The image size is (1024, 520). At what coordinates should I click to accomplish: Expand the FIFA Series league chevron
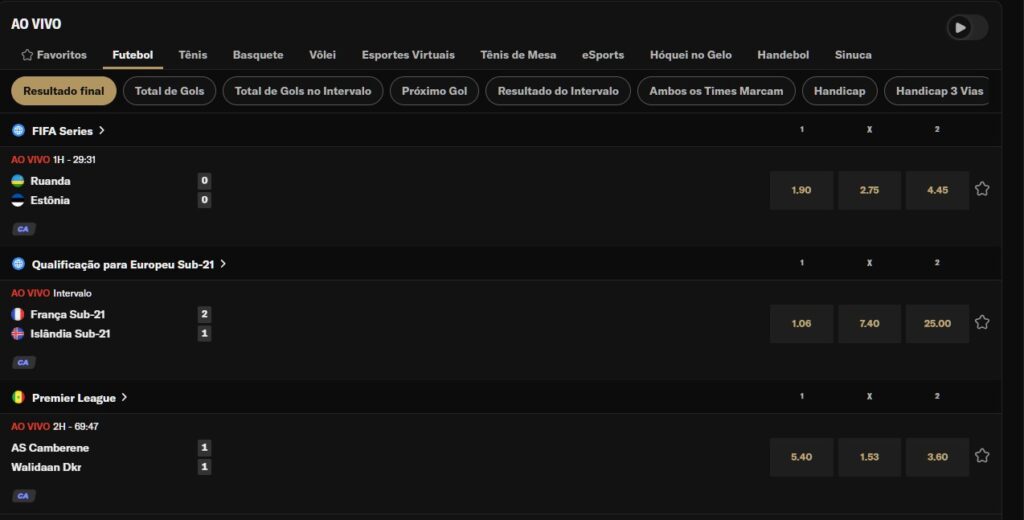102,131
